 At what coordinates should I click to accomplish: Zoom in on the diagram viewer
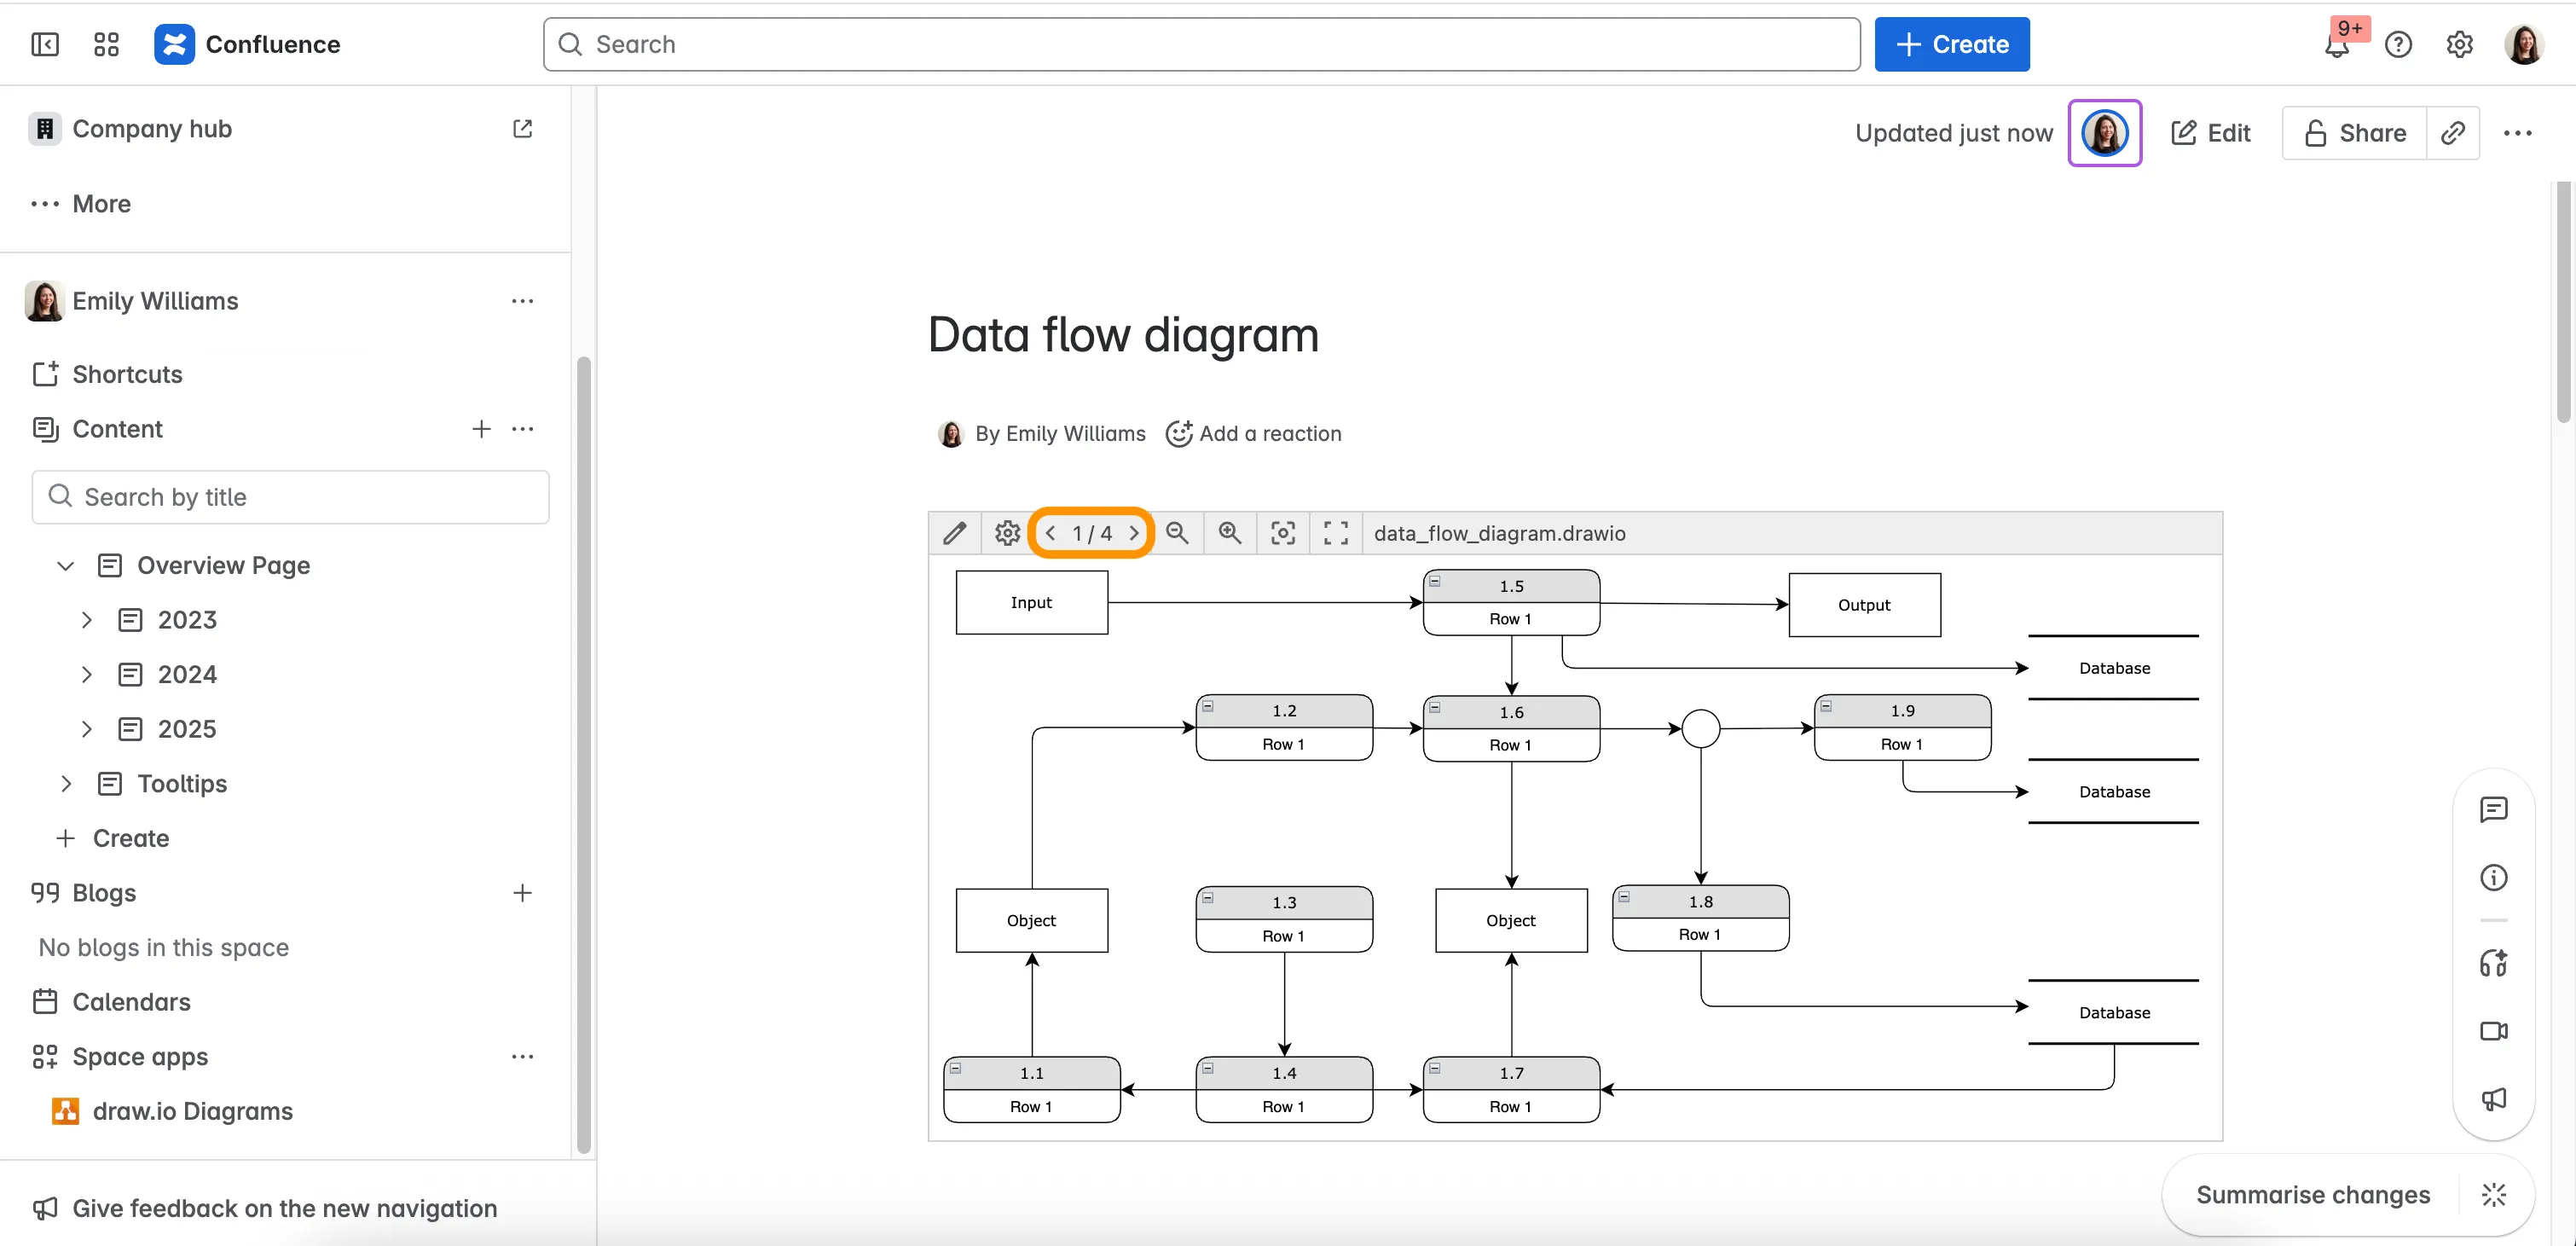pos(1230,533)
